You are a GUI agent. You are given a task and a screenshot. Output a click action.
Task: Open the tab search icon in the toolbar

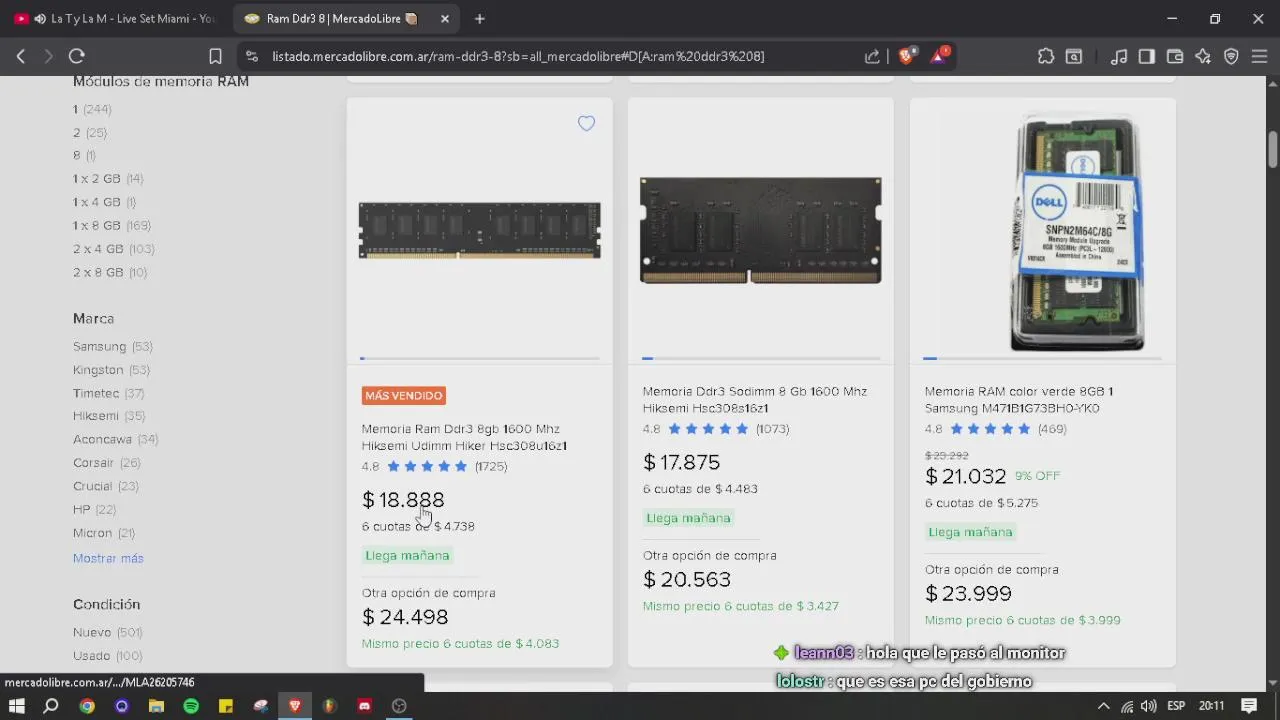click(1074, 56)
